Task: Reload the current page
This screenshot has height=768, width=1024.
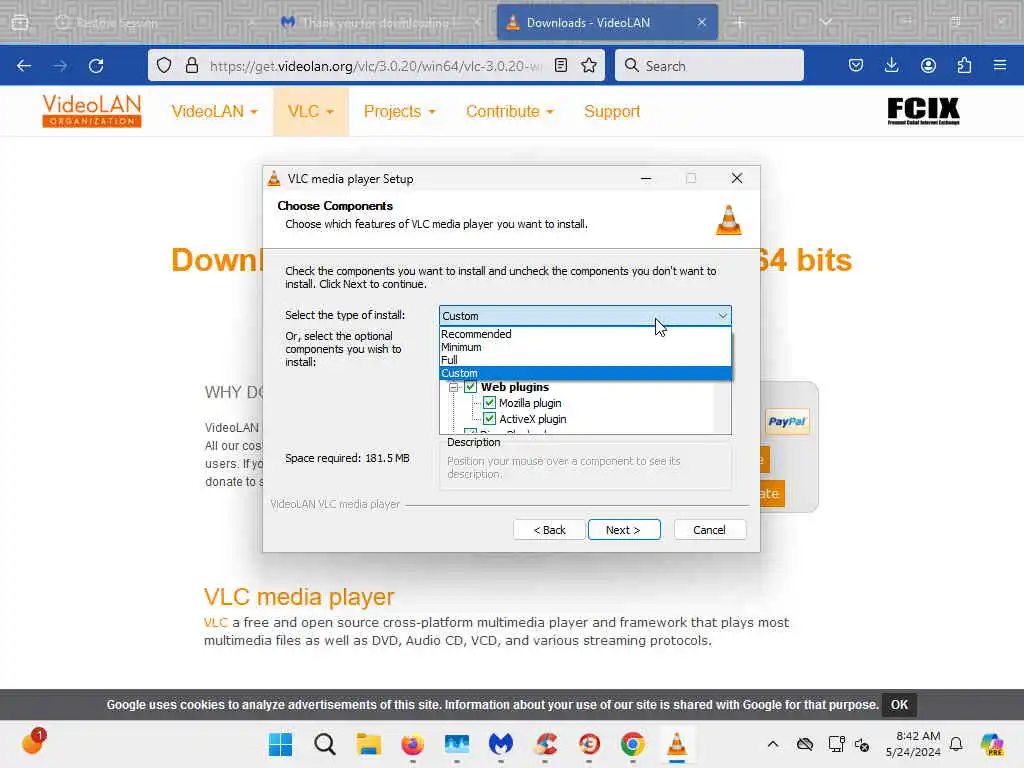Action: coord(96,65)
